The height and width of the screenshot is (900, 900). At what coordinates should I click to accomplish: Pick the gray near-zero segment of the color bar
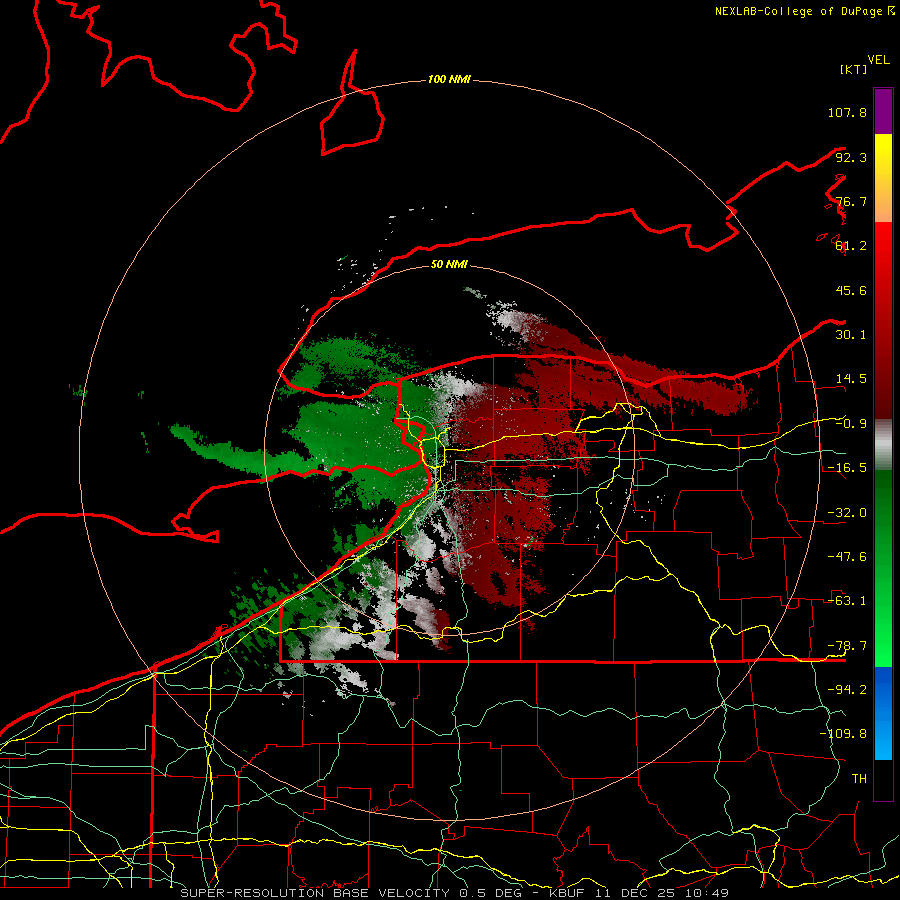(x=883, y=445)
